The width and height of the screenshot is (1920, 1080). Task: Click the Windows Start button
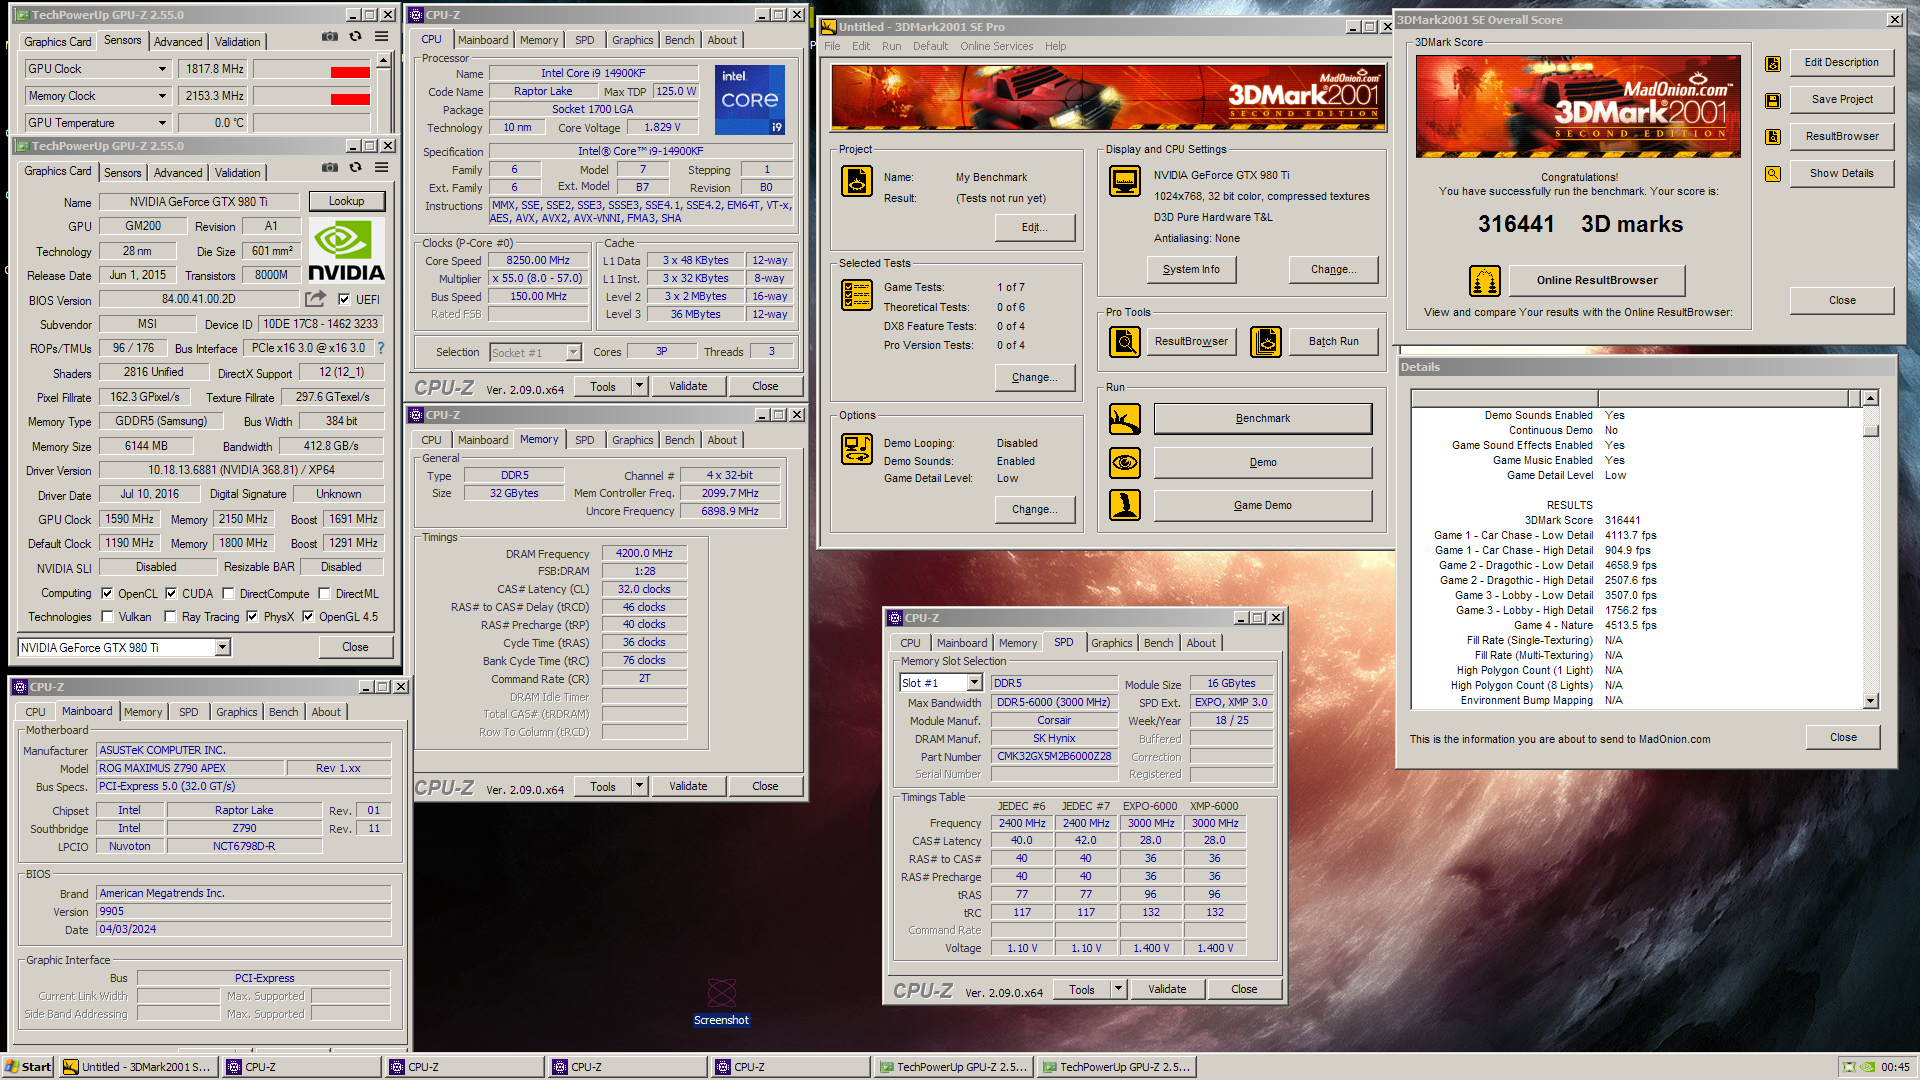click(28, 1067)
